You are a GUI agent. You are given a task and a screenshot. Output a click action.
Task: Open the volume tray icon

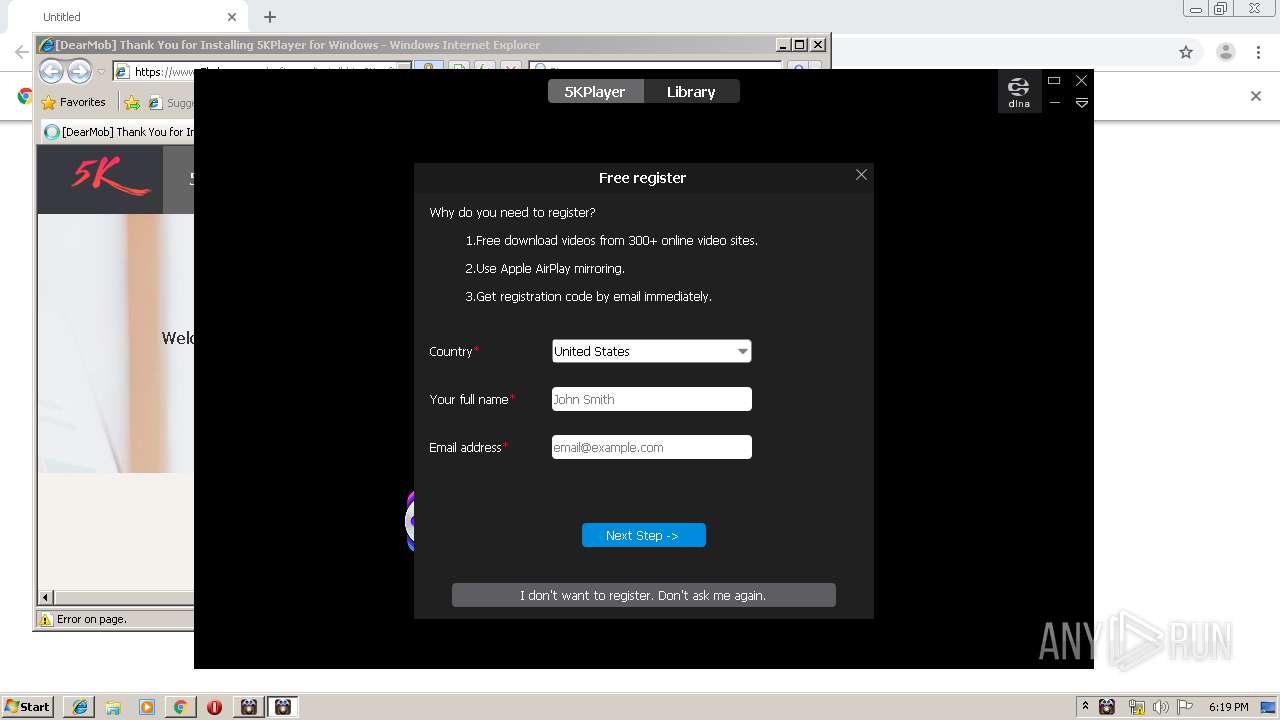coord(1160,707)
